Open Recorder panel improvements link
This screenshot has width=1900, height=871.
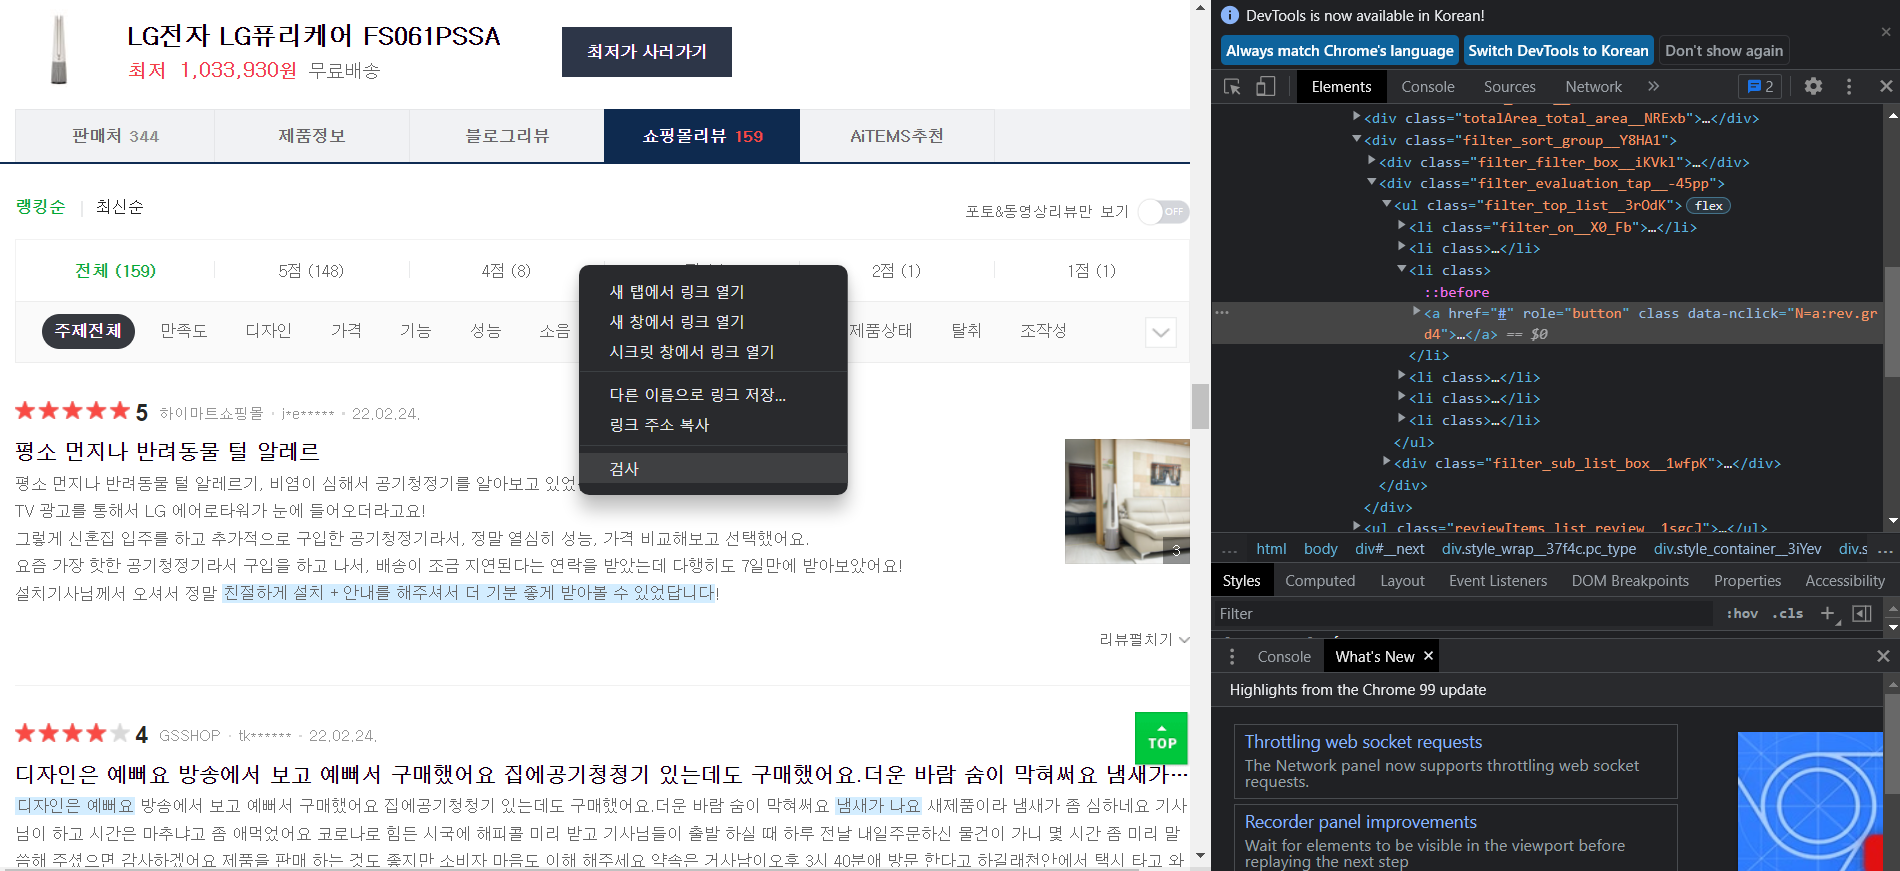[x=1360, y=821]
